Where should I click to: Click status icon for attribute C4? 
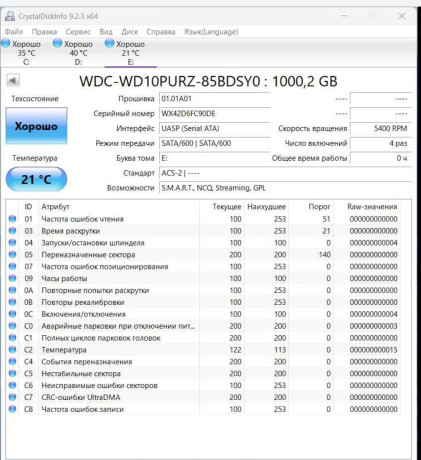click(12, 361)
